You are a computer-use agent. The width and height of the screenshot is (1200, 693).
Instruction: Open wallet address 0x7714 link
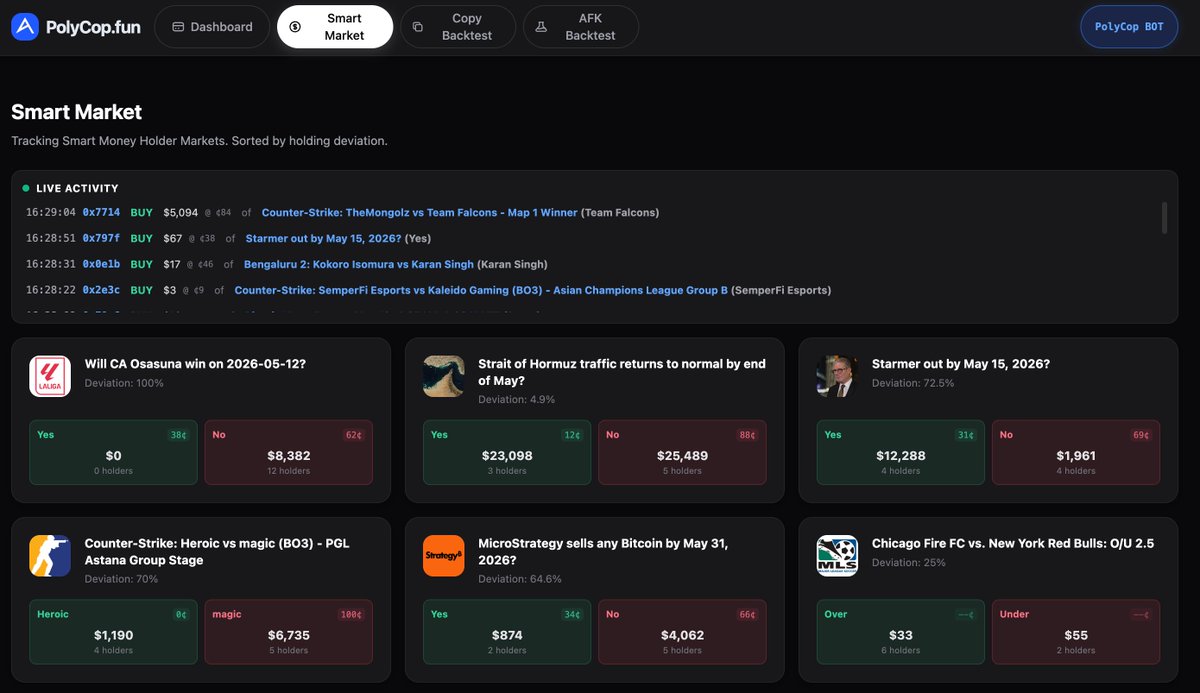[x=101, y=212]
